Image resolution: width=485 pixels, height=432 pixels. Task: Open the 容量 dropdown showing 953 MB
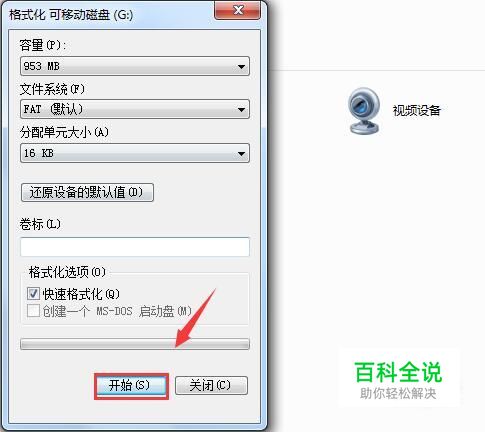(x=135, y=66)
